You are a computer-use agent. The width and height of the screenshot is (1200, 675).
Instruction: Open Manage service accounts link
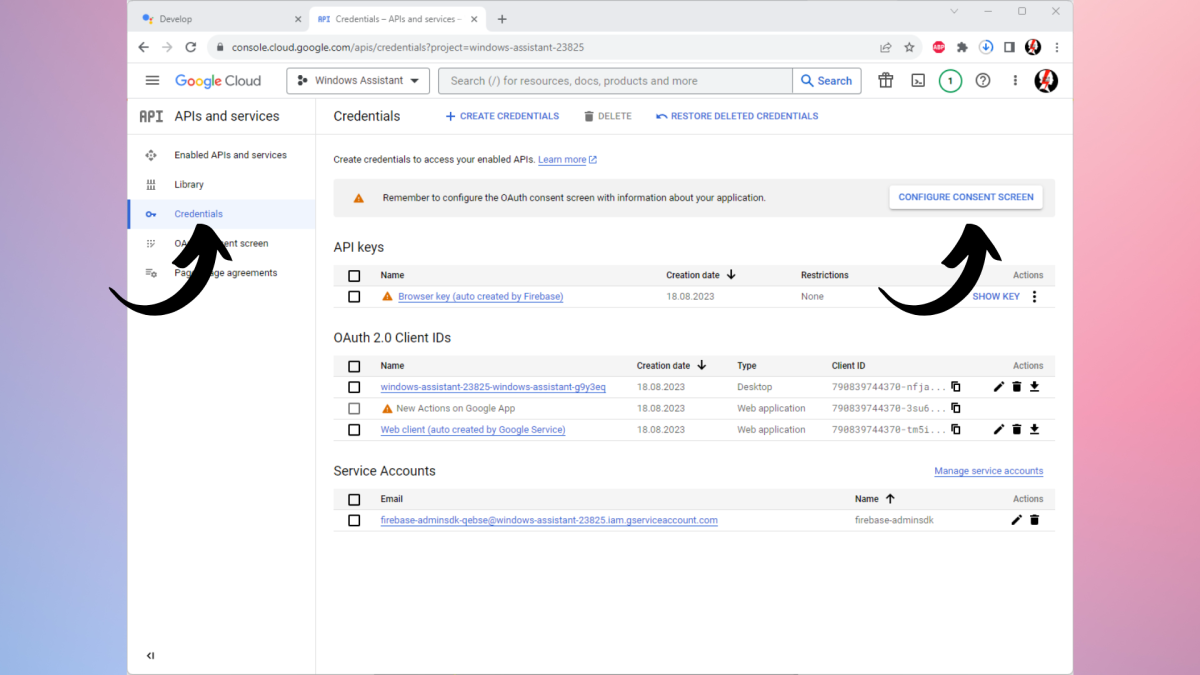pyautogui.click(x=988, y=471)
